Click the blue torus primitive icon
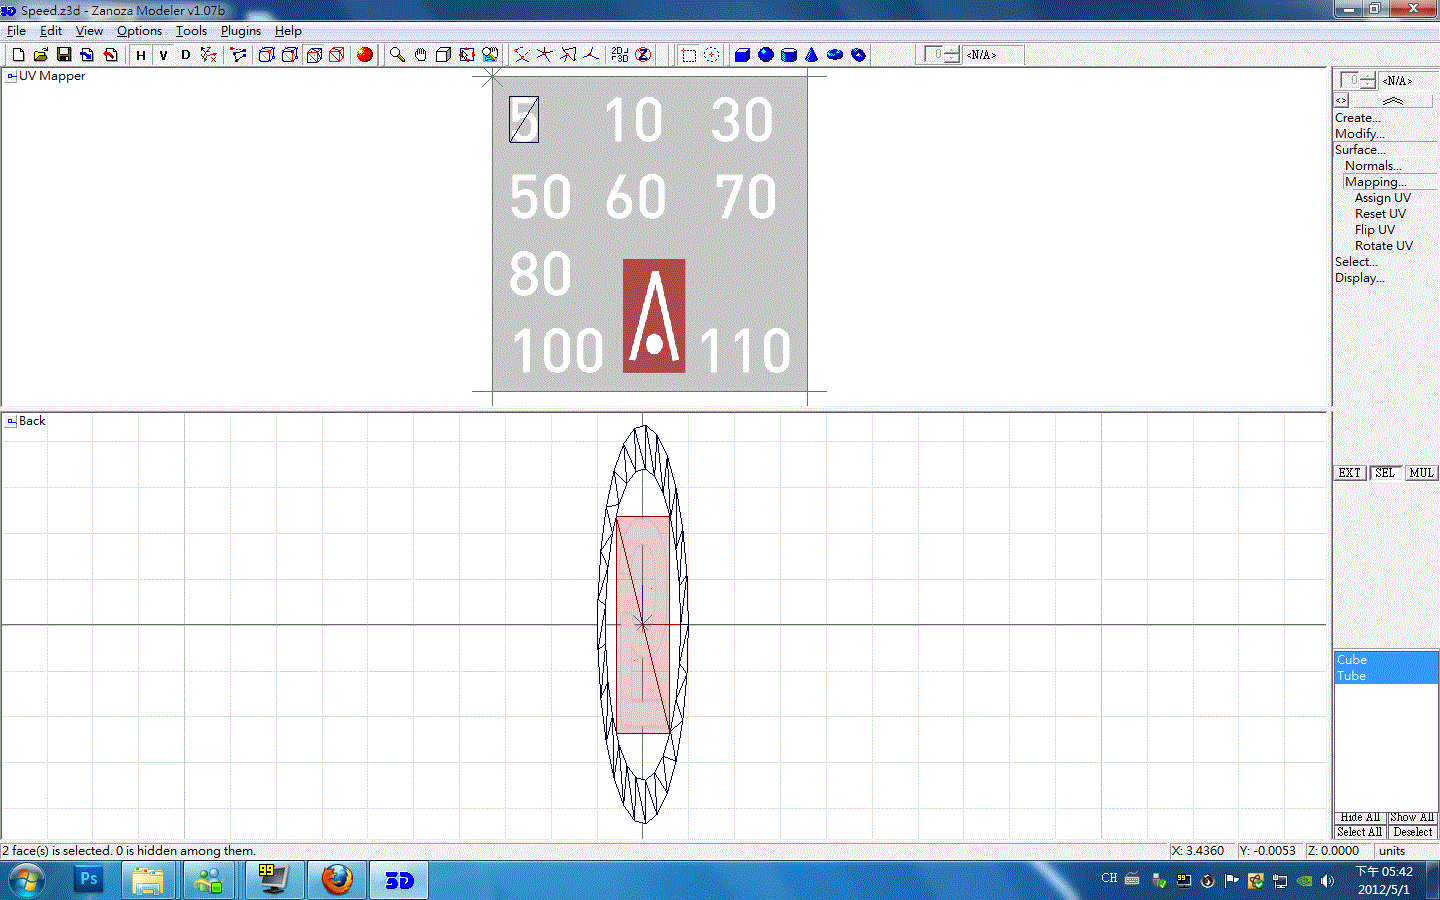This screenshot has height=900, width=1440. [835, 55]
